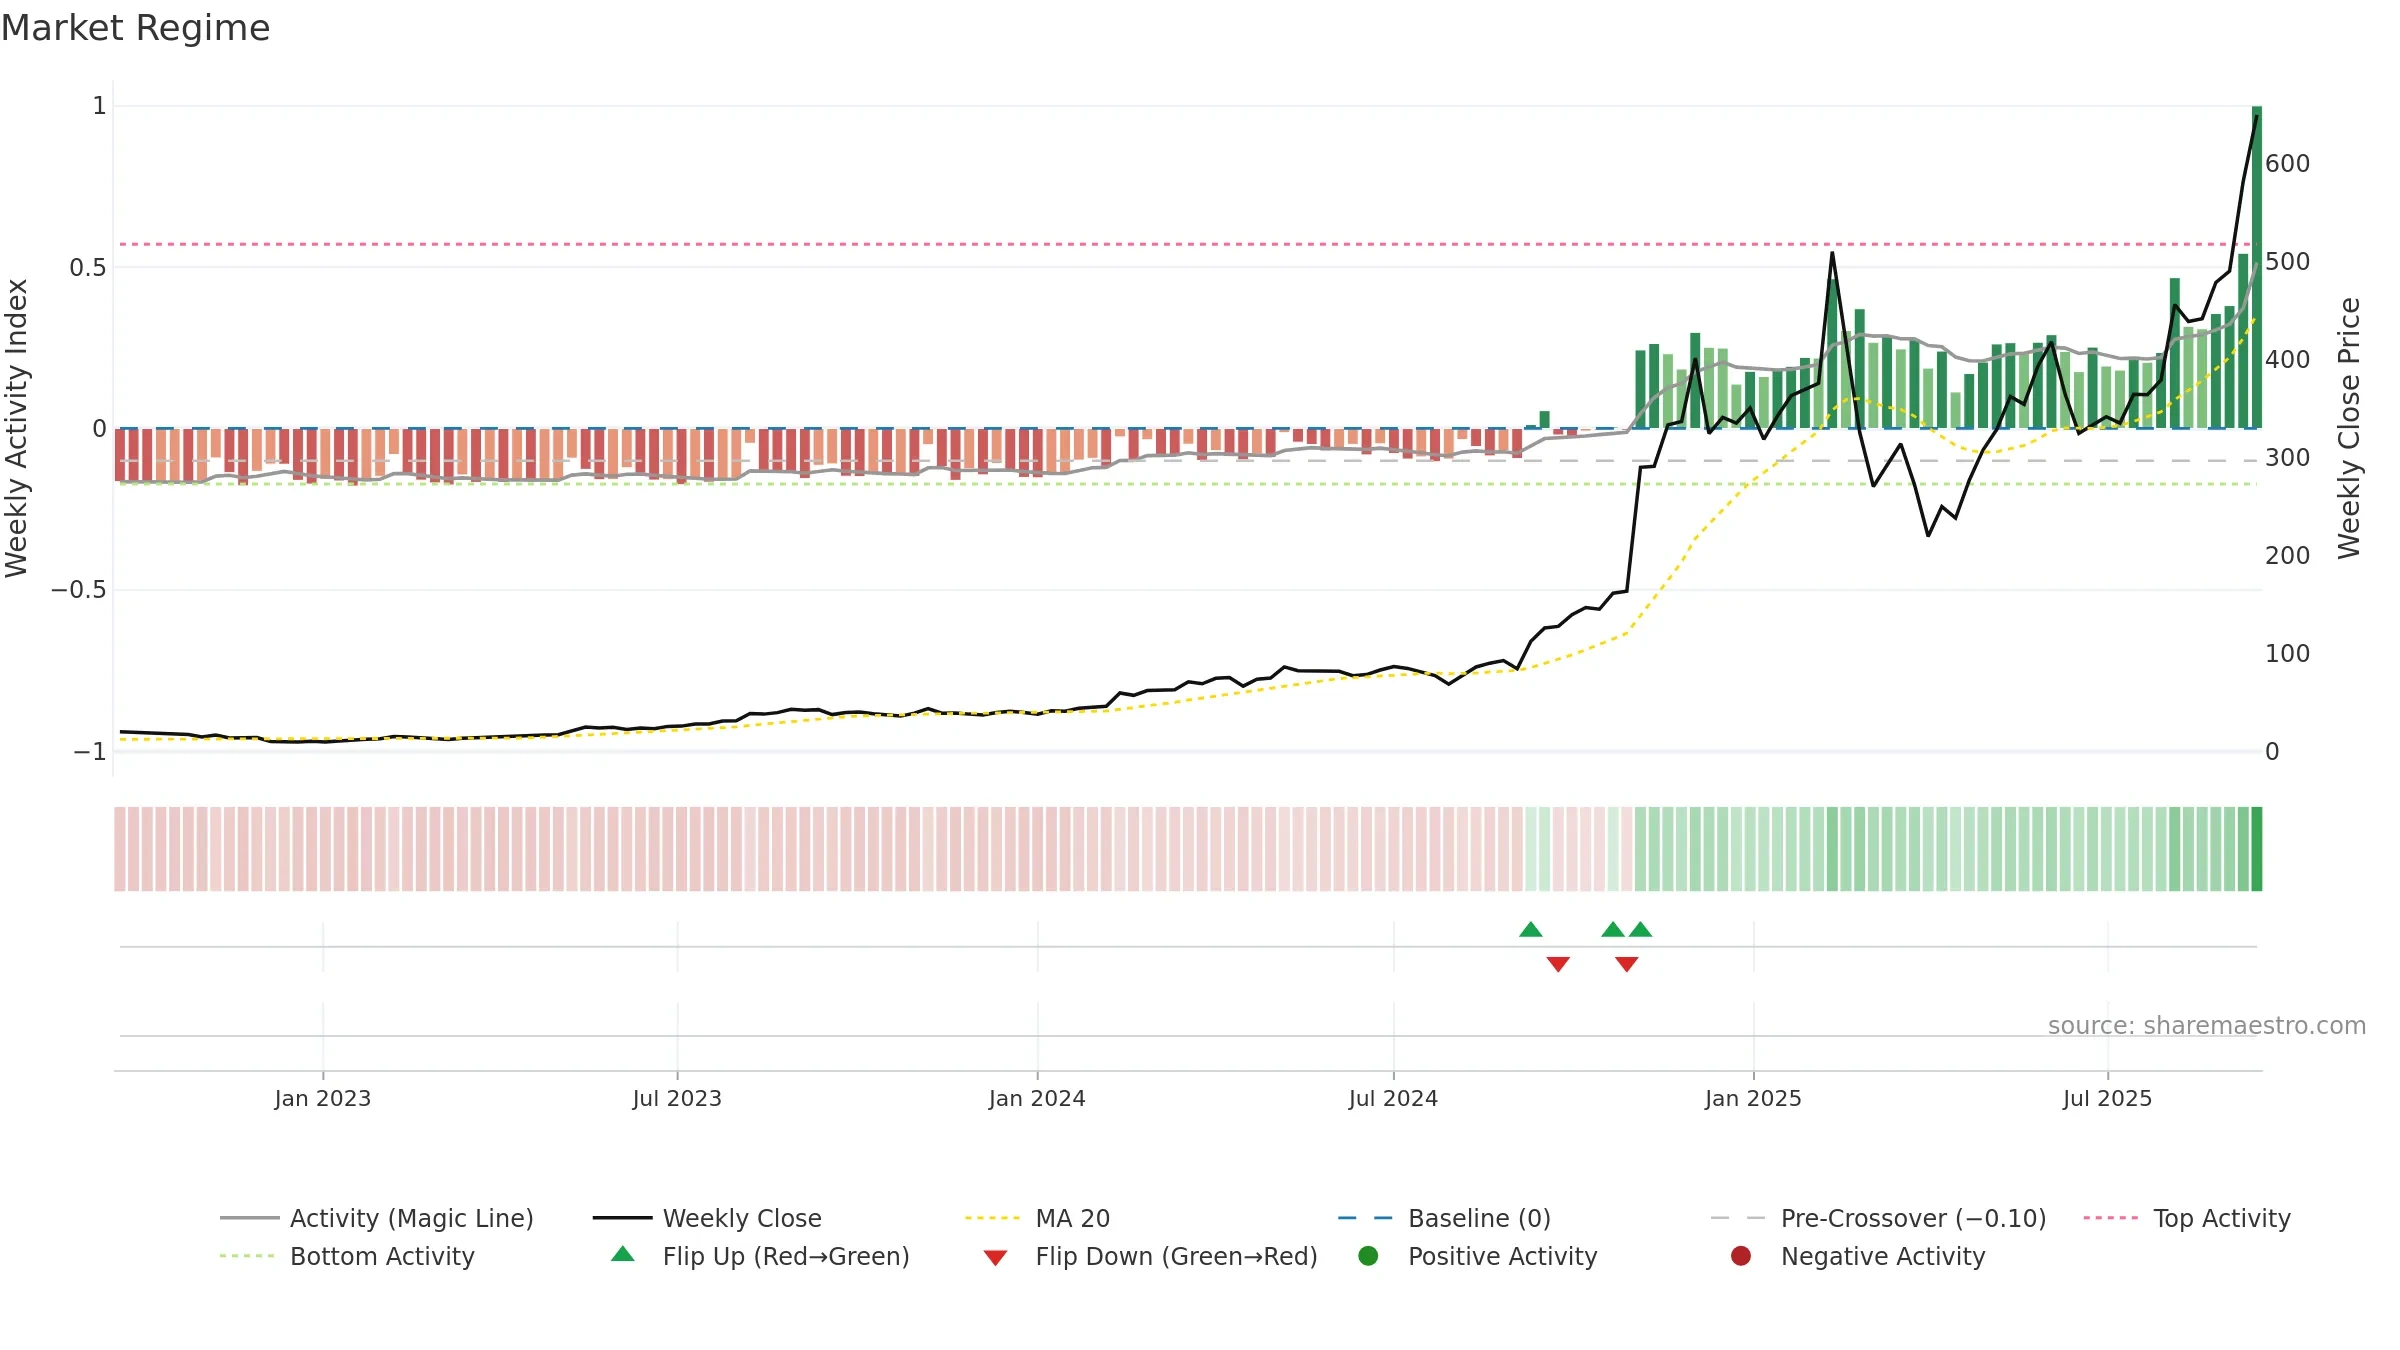Click the Market Regime chart title
Viewport: 2400px width, 1350px height.
135,28
